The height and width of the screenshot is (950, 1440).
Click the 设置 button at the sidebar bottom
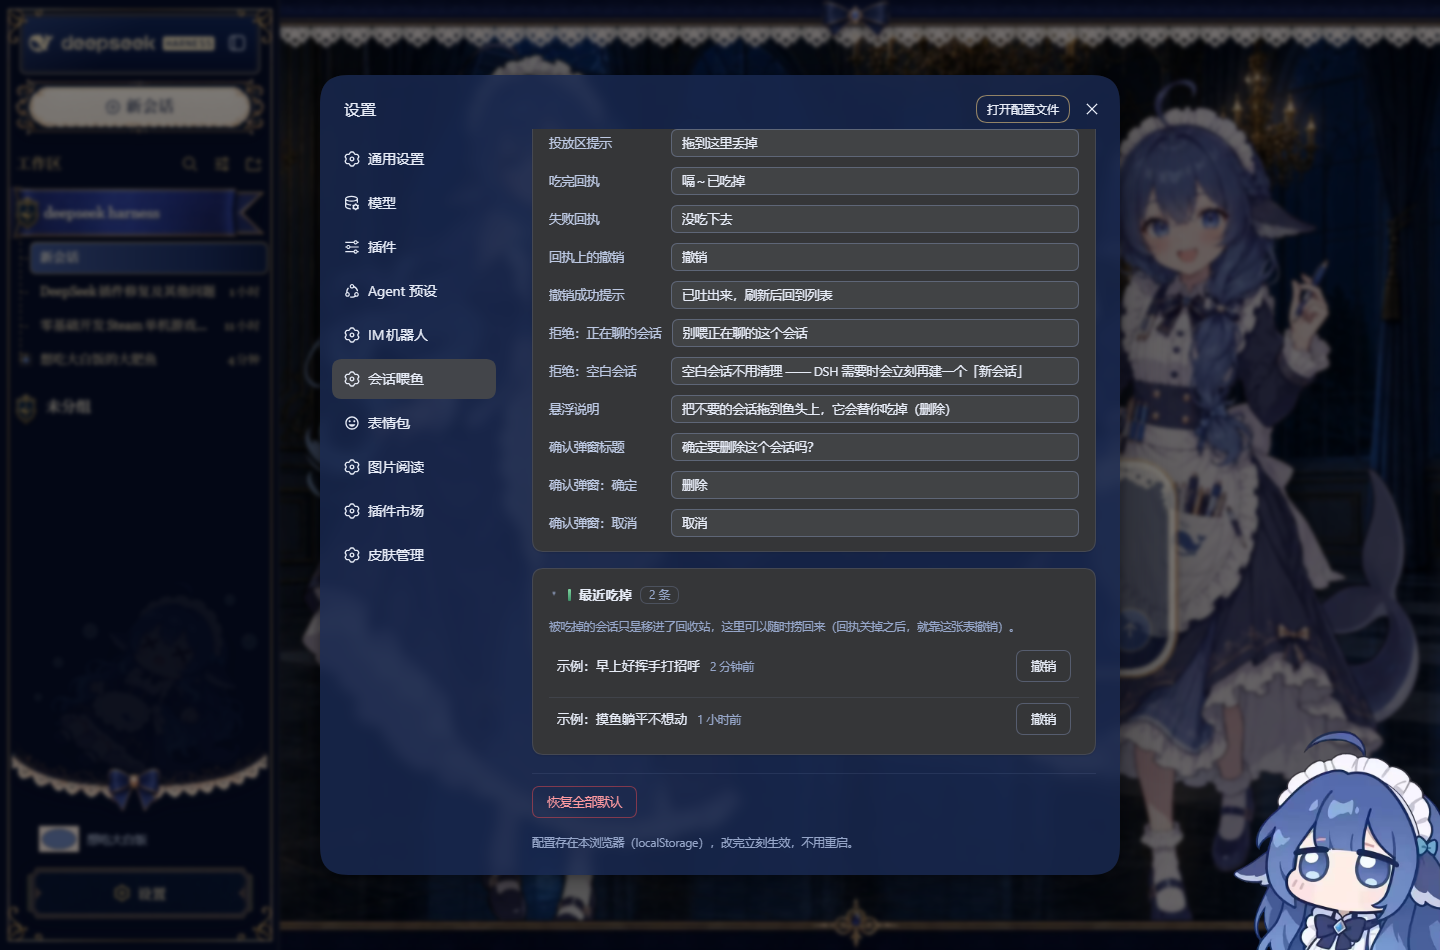pyautogui.click(x=140, y=893)
